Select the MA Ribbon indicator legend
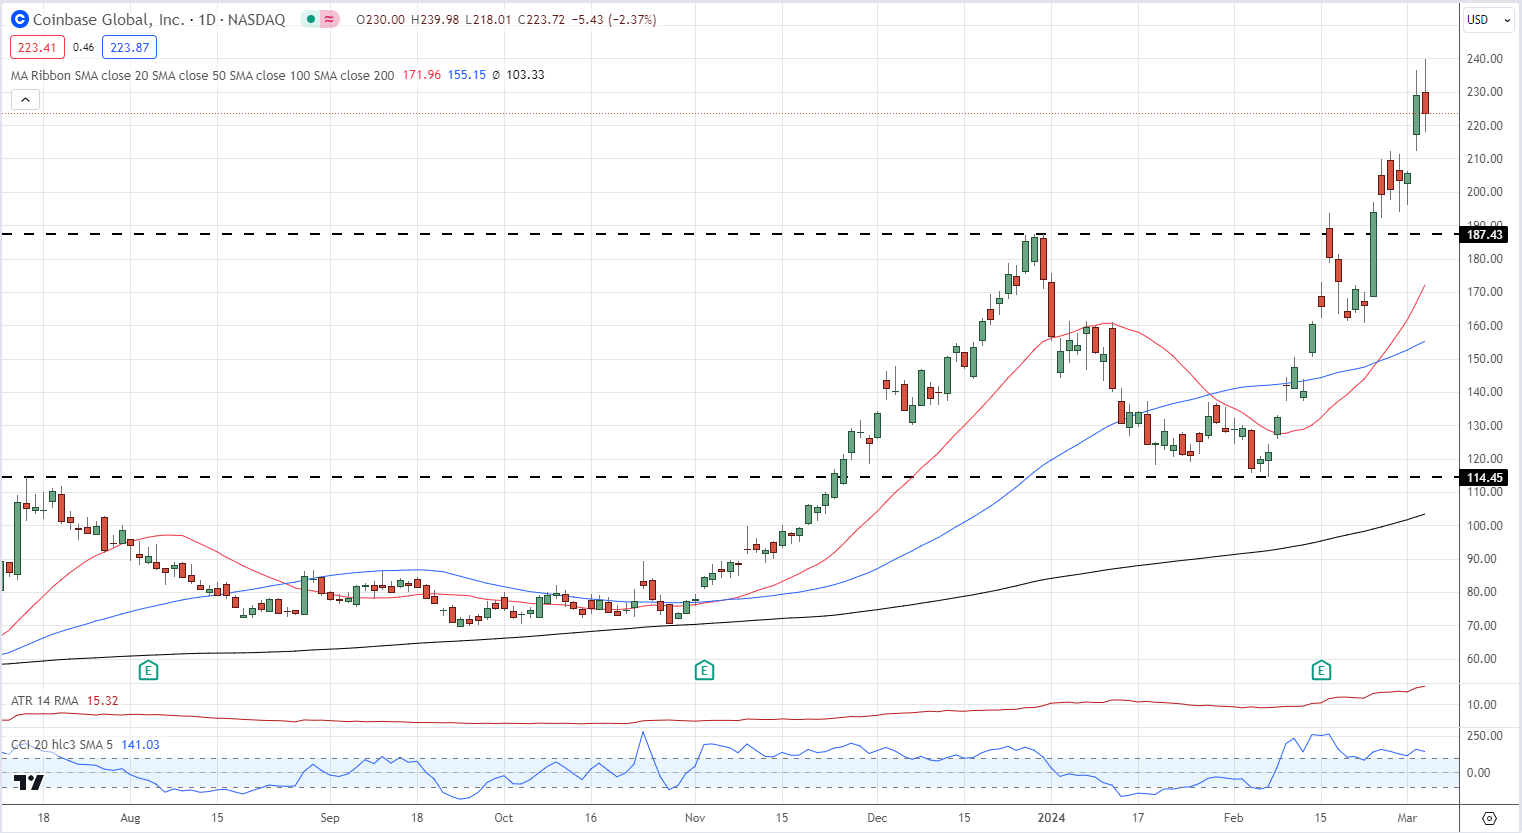 202,75
